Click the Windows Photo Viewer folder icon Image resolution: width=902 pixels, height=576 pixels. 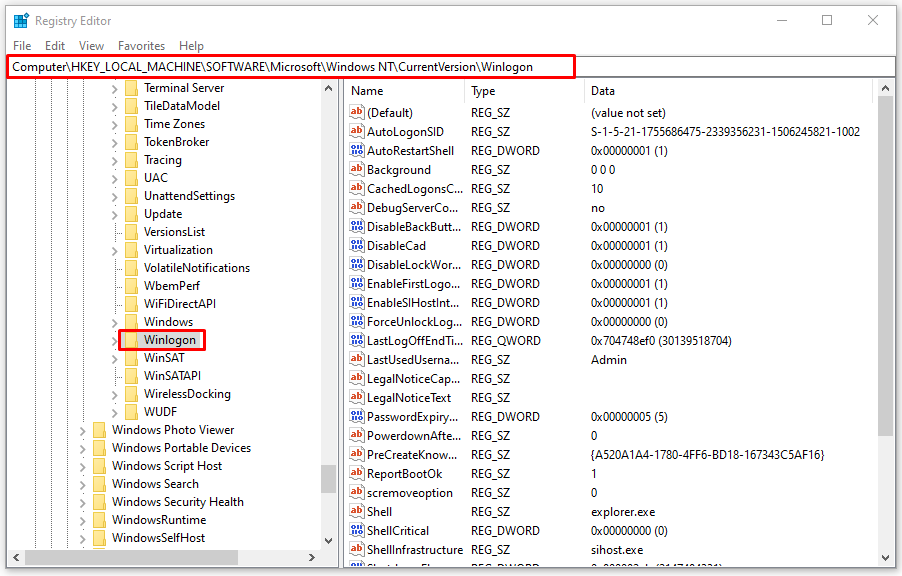pyautogui.click(x=100, y=430)
